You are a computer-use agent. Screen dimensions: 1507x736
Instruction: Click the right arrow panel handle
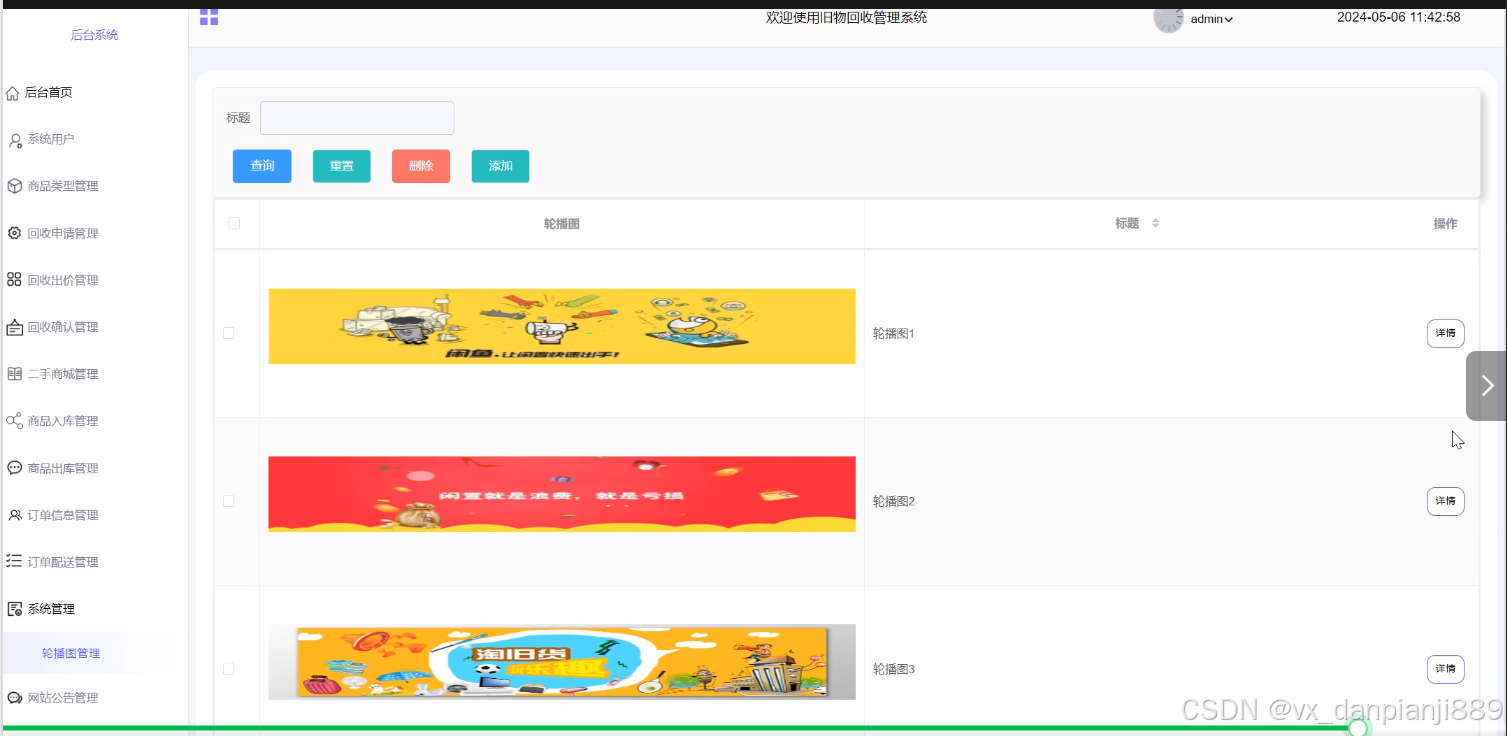click(1486, 385)
